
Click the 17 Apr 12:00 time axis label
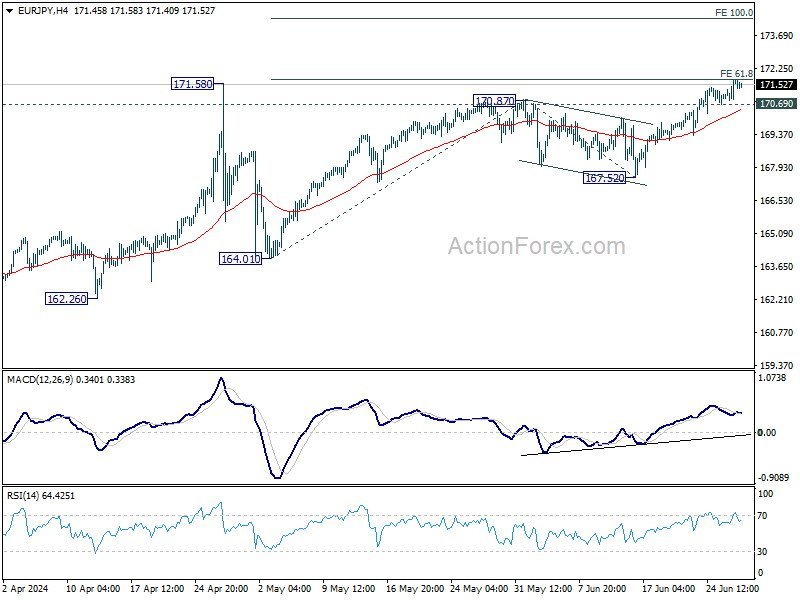157,588
